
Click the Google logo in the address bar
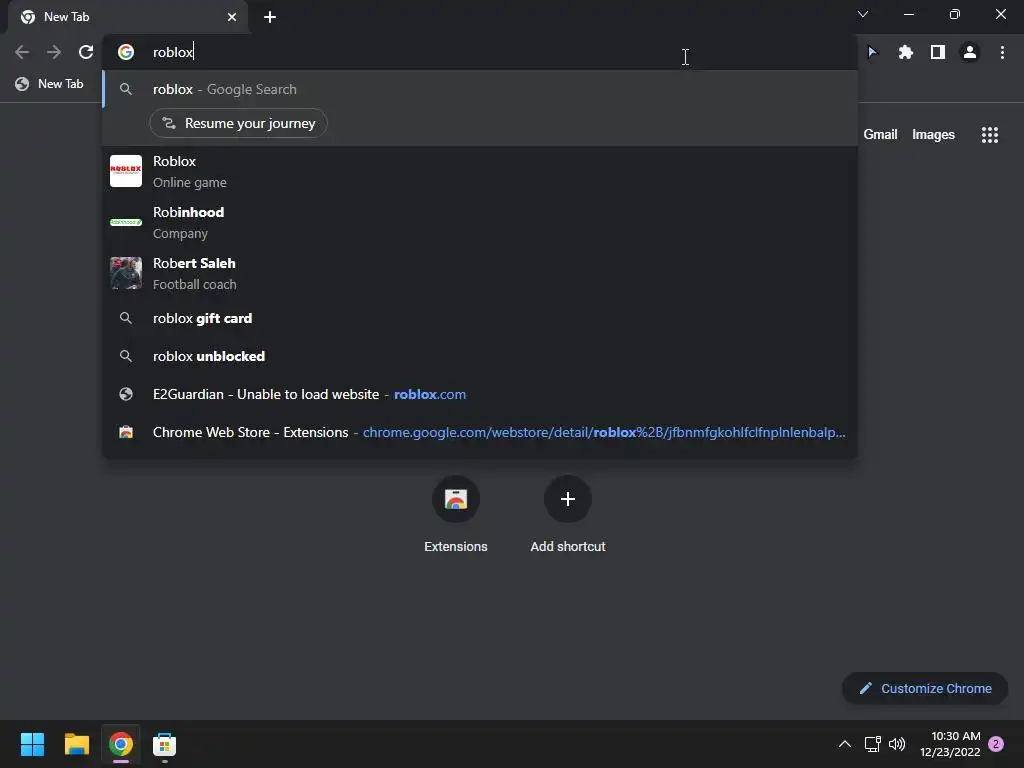tap(126, 52)
